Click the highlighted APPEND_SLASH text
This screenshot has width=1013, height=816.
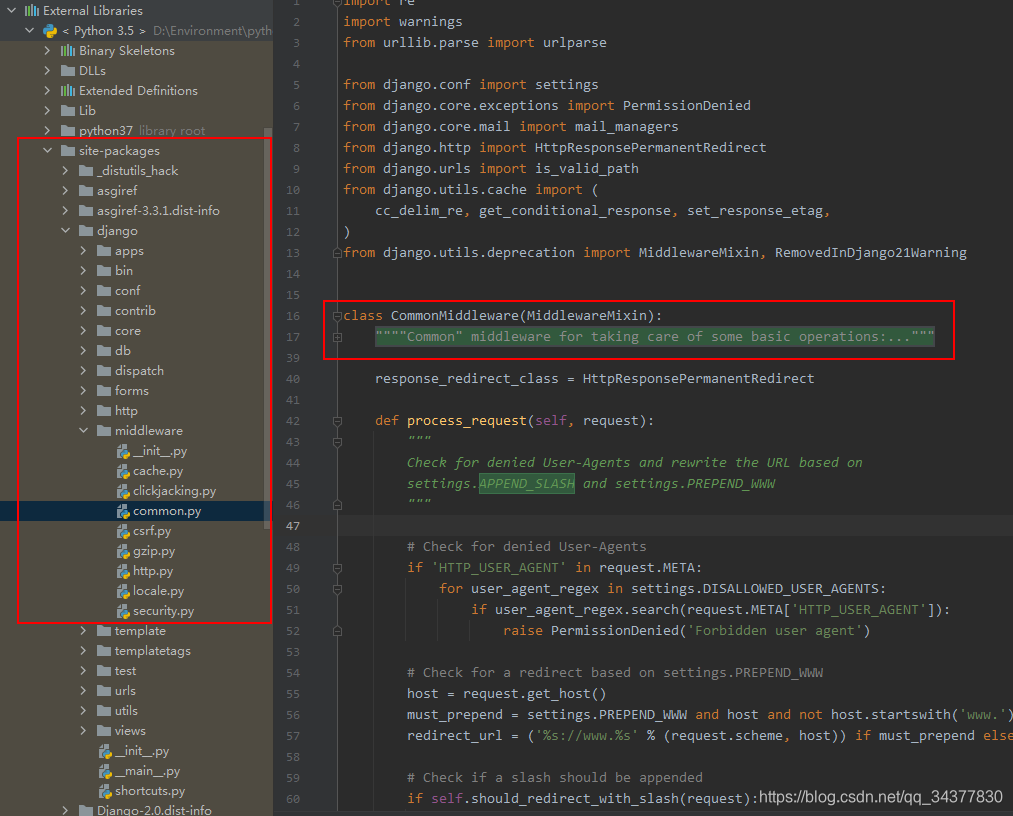pos(527,484)
